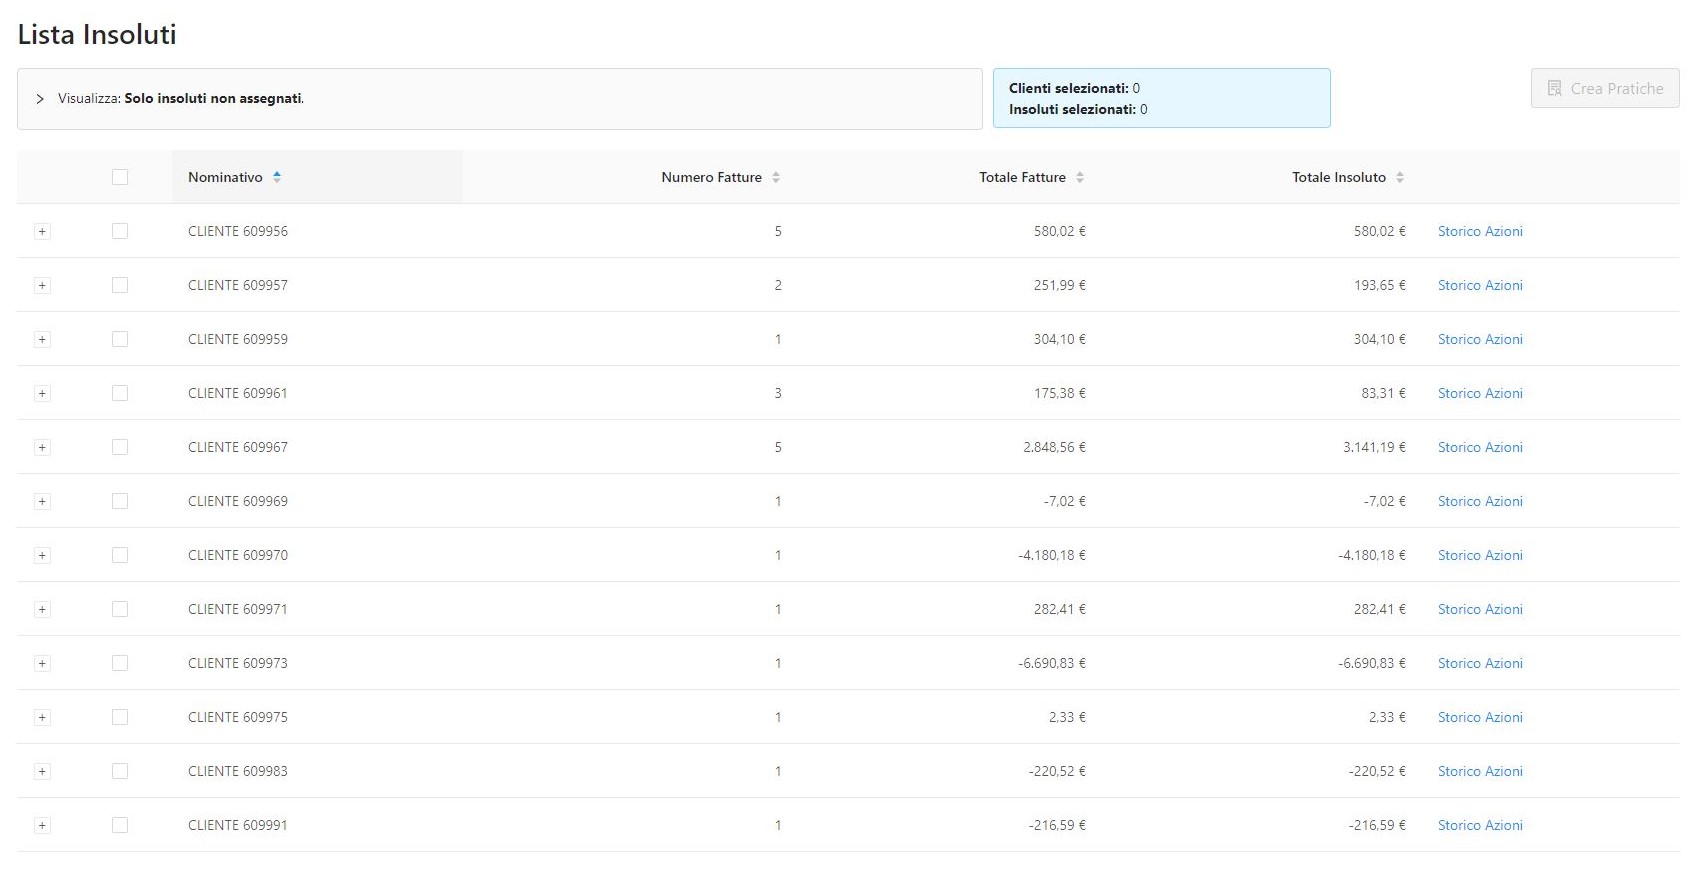Expand row for CLIENTE 609991
The height and width of the screenshot is (870, 1703).
42,825
